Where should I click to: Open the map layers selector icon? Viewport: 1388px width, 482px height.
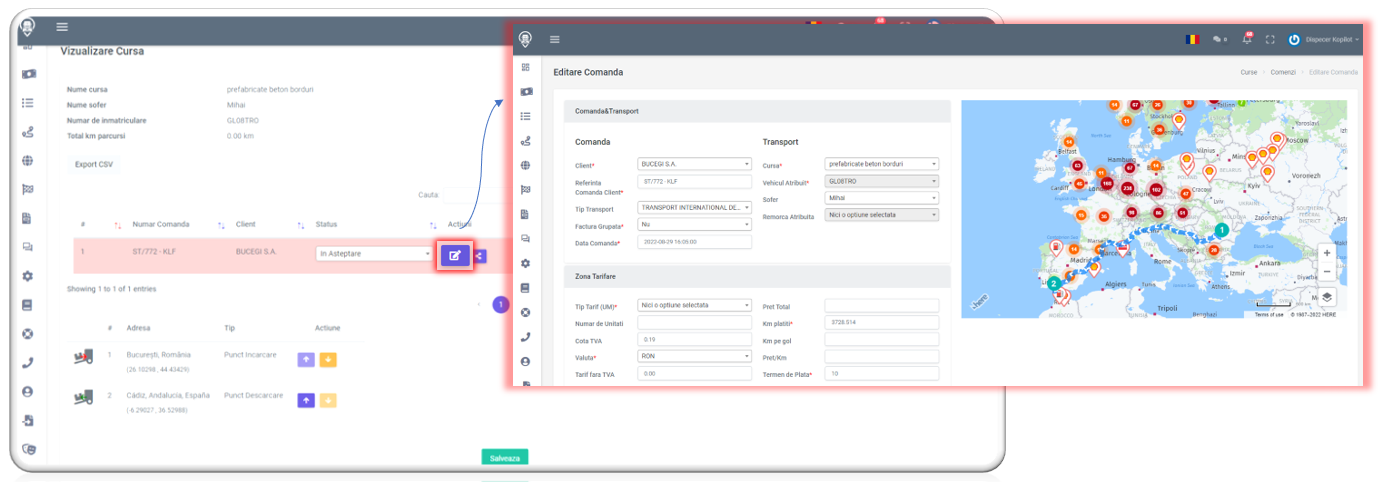tap(1326, 296)
